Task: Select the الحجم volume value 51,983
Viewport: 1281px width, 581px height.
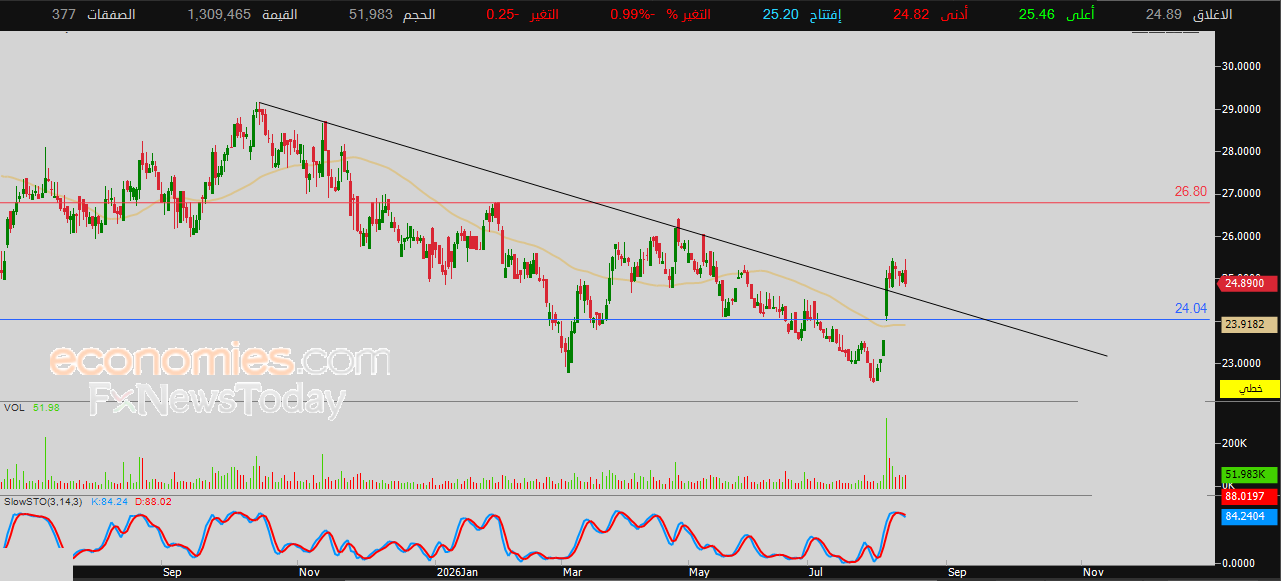Action: pos(370,15)
